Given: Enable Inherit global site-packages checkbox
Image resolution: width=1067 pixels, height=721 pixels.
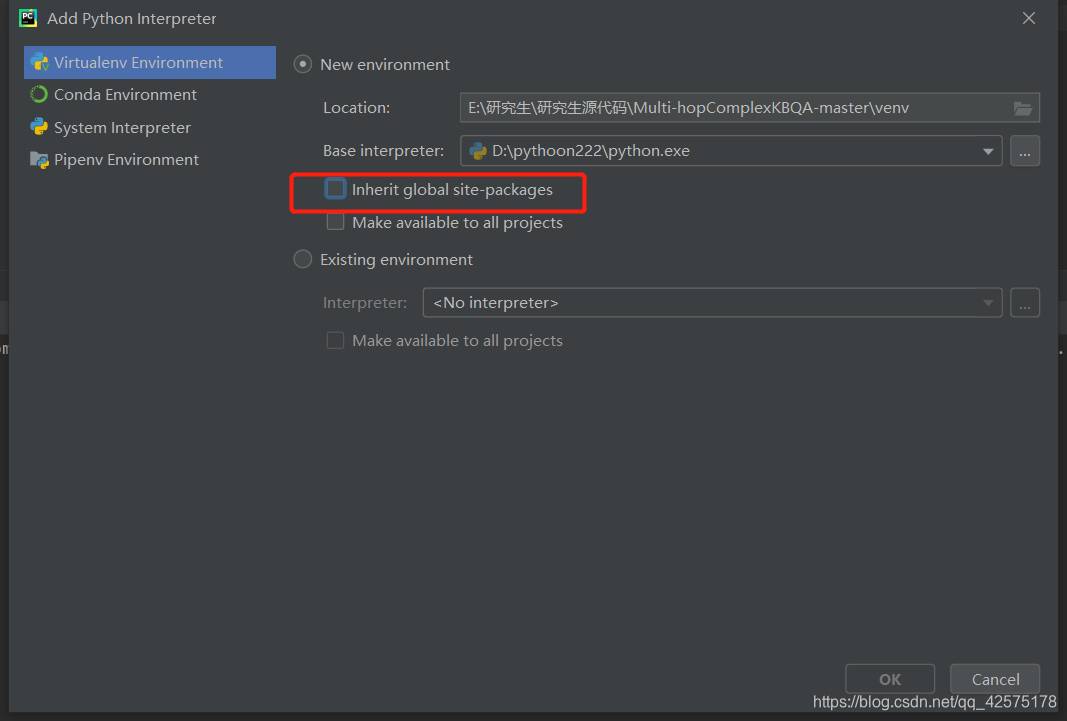Looking at the screenshot, I should click(335, 188).
